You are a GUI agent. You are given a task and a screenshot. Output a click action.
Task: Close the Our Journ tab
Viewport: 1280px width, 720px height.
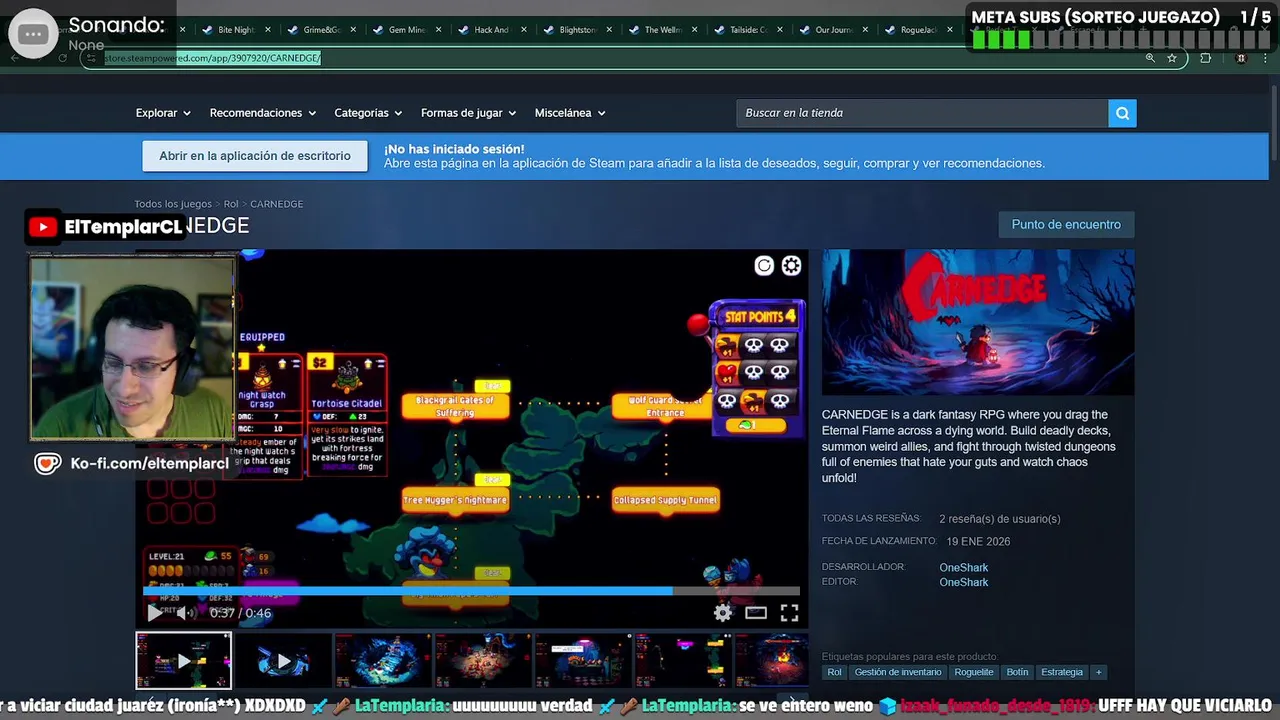point(864,30)
